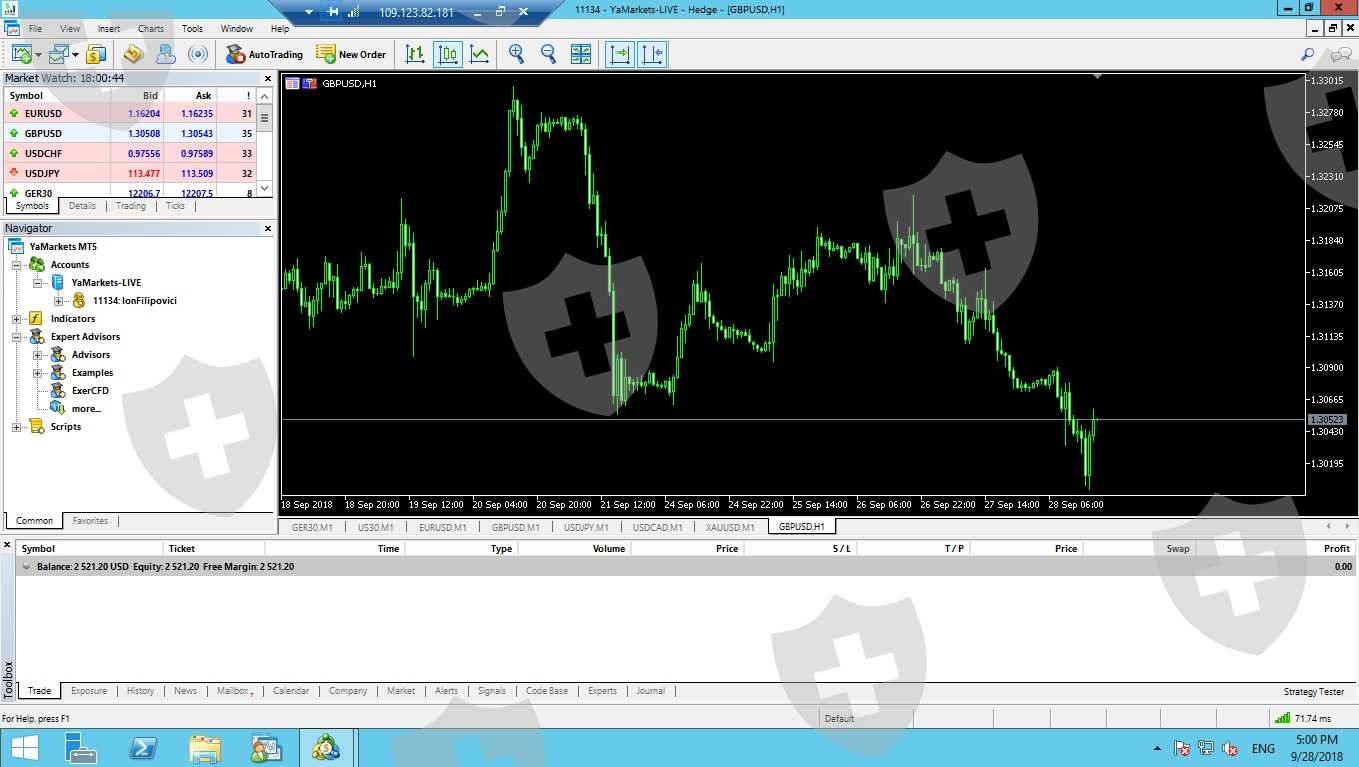Open File Explorer from taskbar
The image size is (1359, 767).
coord(205,748)
